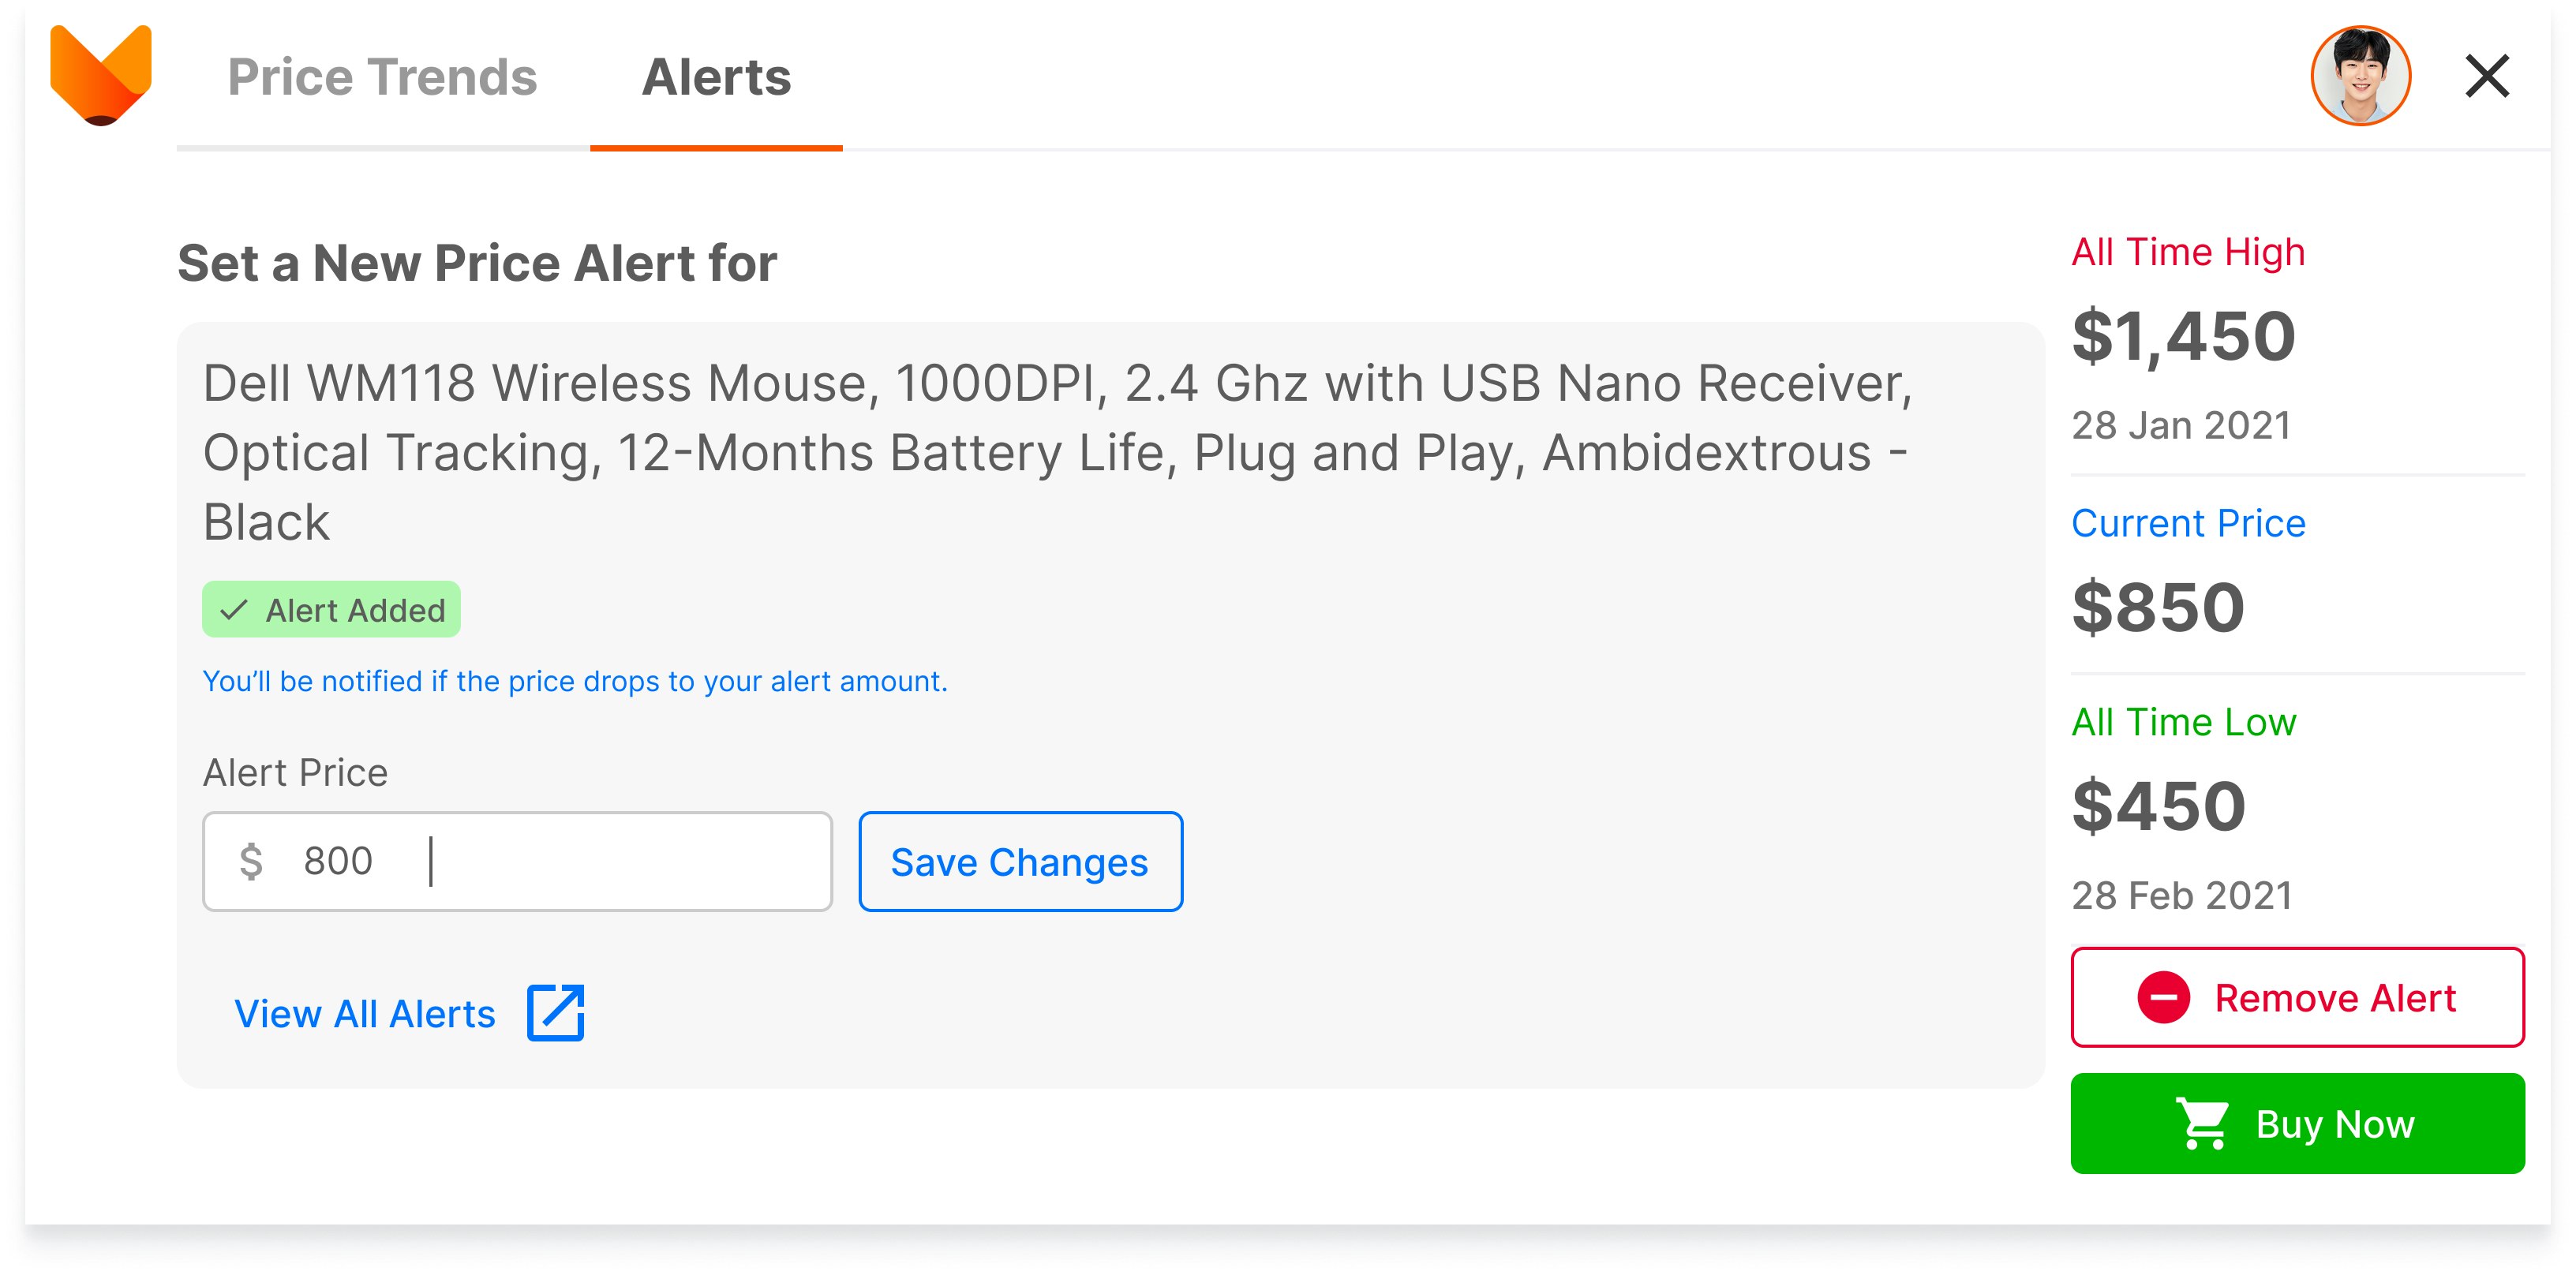Click the orange fox logo icon
This screenshot has height=1275, width=2576.
point(101,75)
